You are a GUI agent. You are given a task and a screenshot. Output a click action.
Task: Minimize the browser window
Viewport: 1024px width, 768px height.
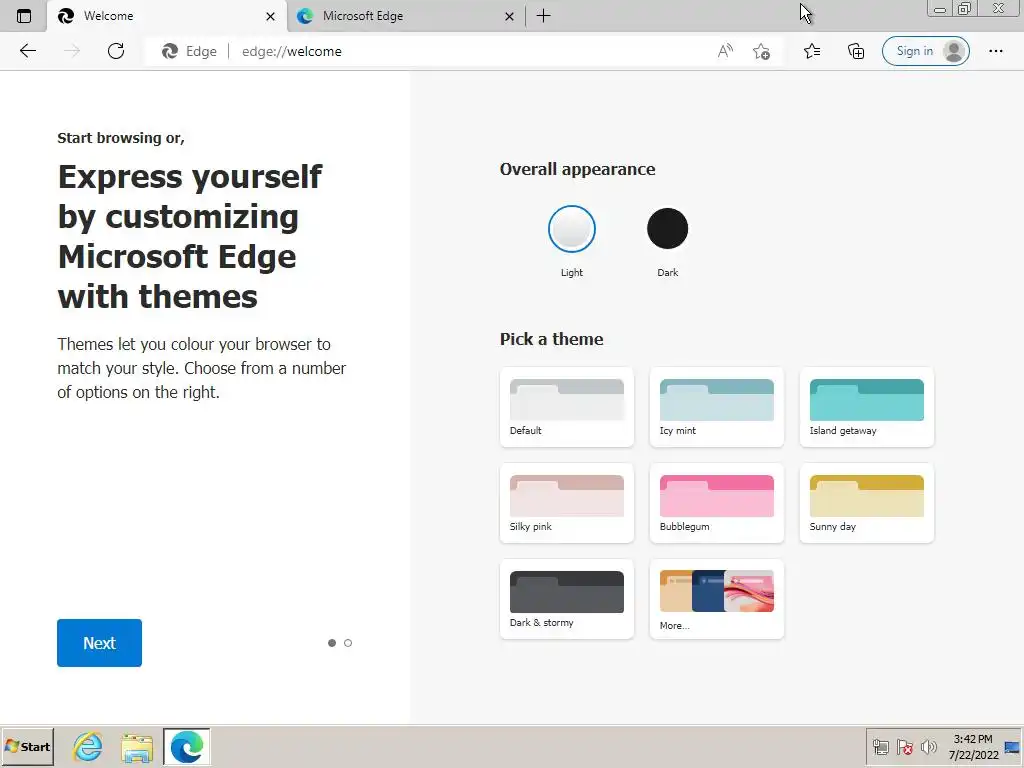940,8
